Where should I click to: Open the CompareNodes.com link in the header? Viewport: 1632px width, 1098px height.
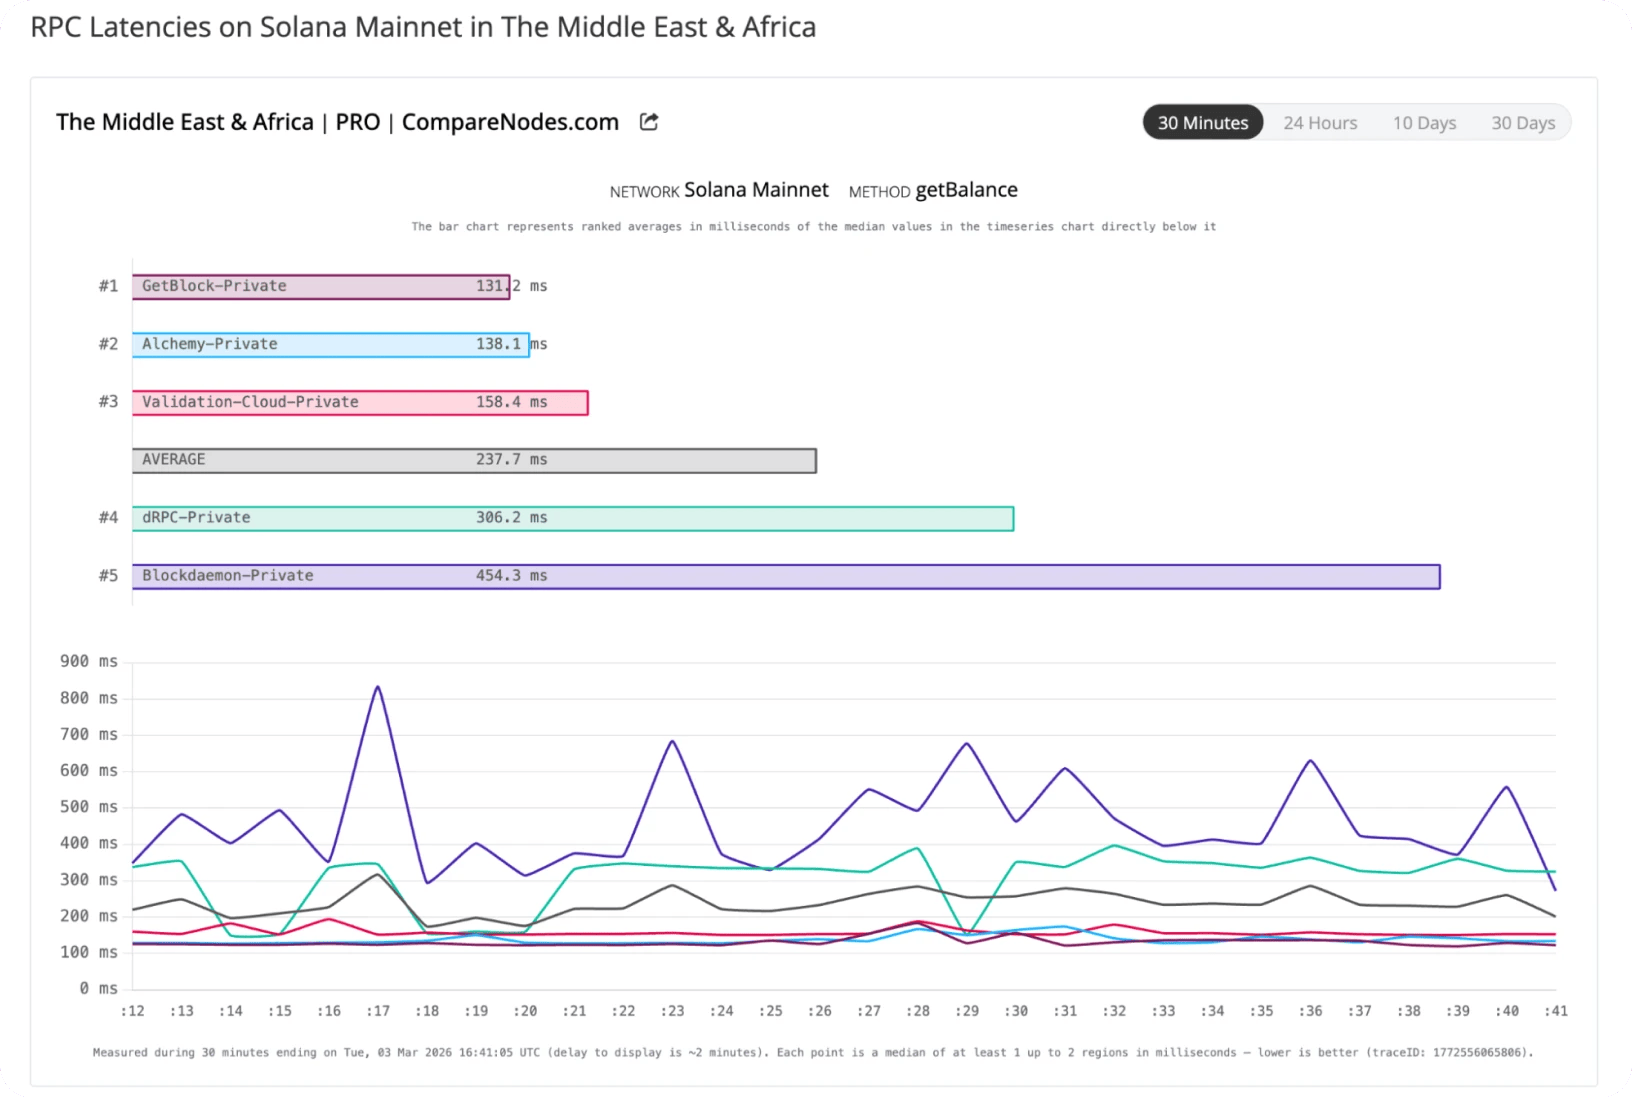click(510, 121)
